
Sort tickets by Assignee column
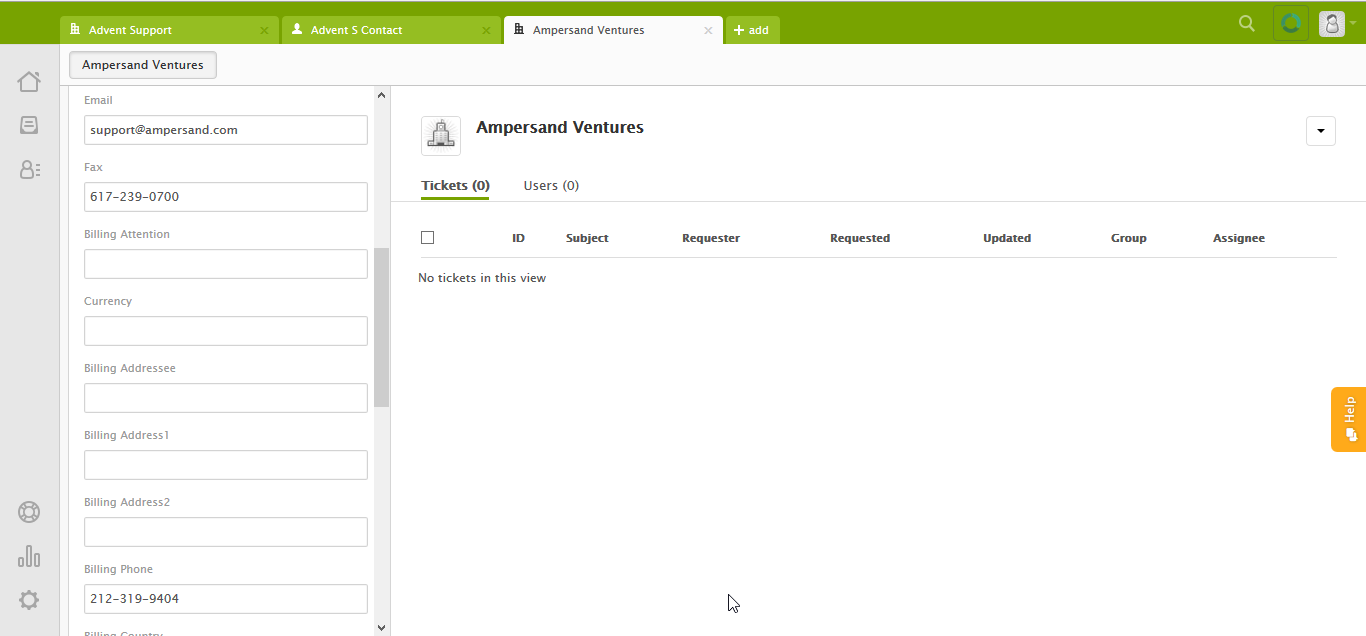1239,238
